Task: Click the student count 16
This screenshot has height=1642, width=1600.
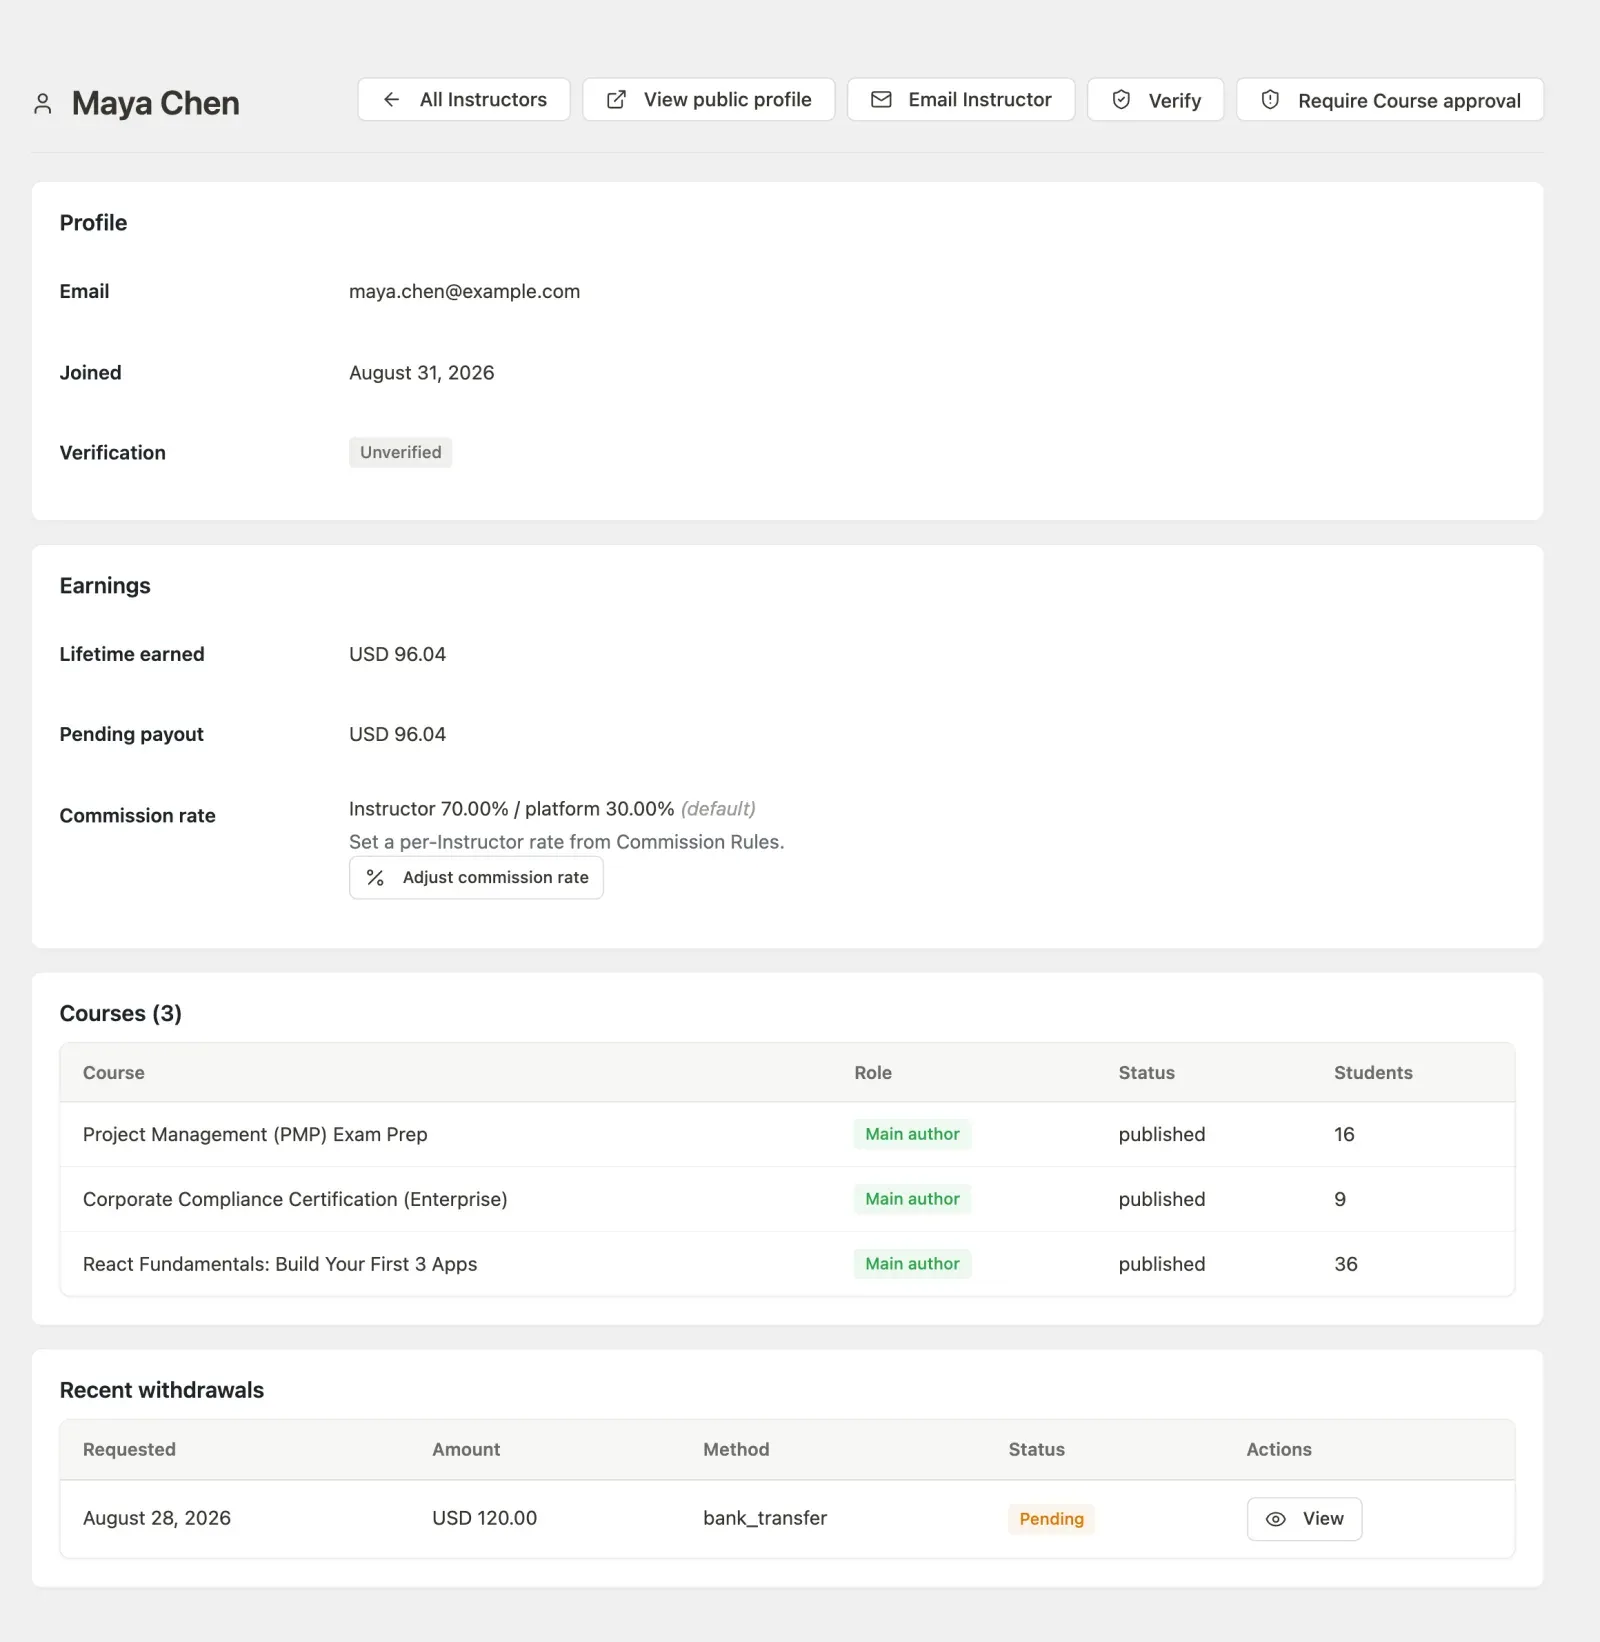Action: [1344, 1135]
